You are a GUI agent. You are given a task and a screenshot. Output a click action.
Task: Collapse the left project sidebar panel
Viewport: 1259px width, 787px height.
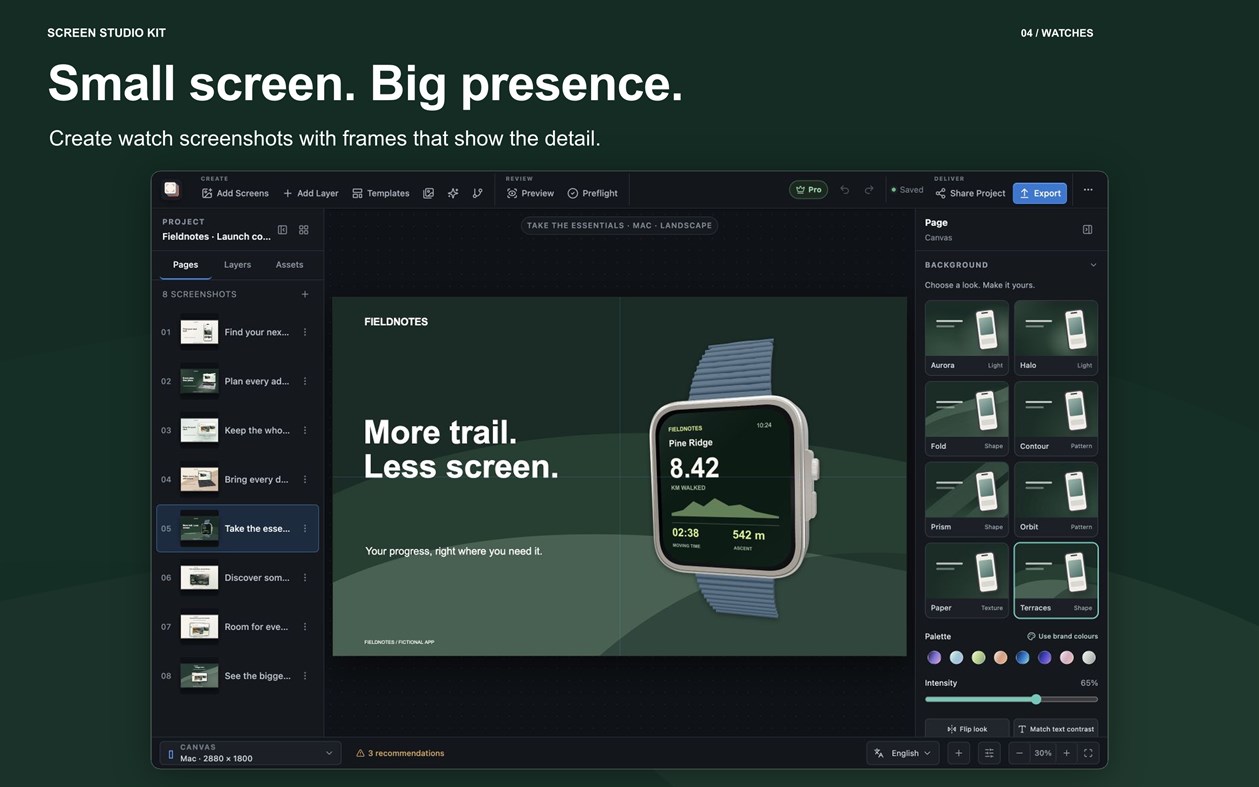(283, 230)
